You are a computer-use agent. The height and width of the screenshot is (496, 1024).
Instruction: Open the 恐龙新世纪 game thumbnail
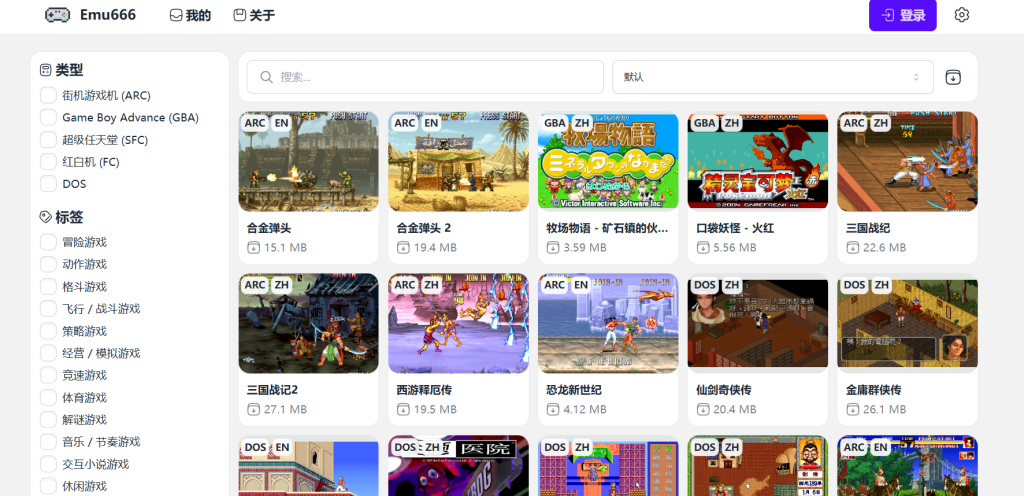pos(608,323)
